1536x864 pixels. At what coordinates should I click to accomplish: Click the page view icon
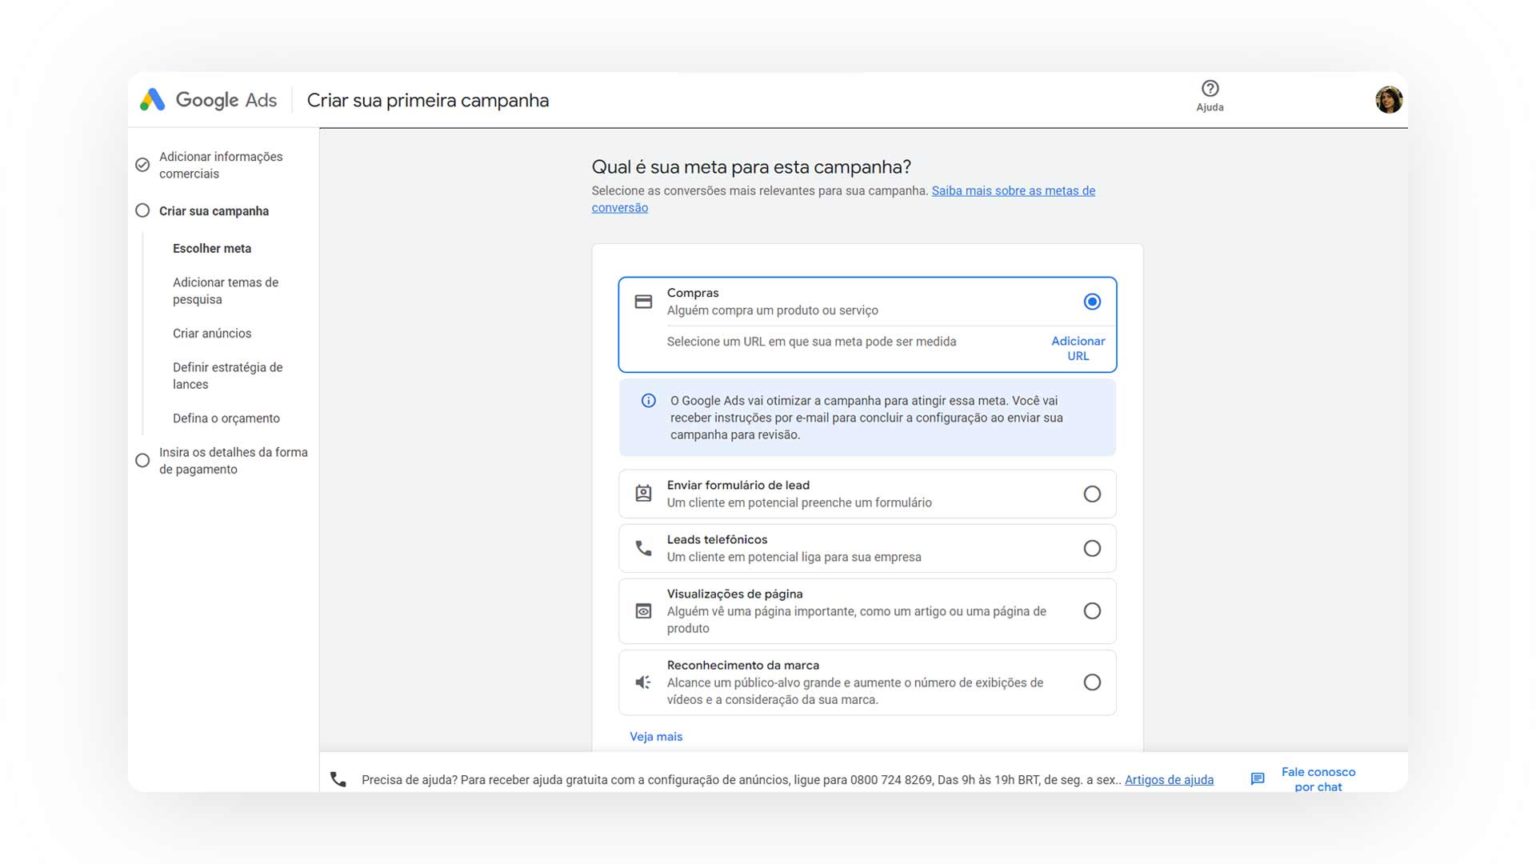(x=643, y=611)
